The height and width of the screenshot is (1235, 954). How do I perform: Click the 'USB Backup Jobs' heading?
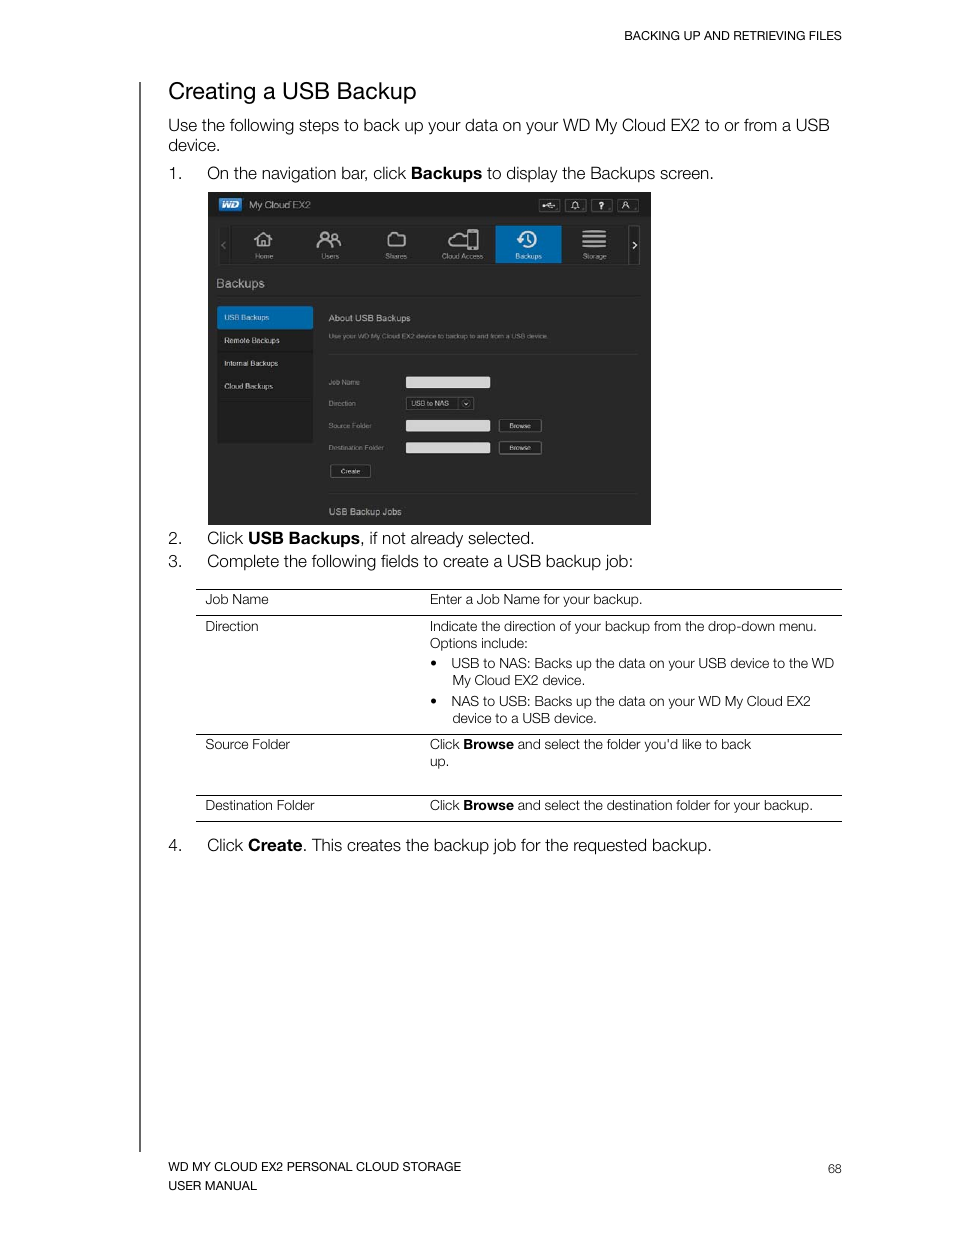click(365, 511)
